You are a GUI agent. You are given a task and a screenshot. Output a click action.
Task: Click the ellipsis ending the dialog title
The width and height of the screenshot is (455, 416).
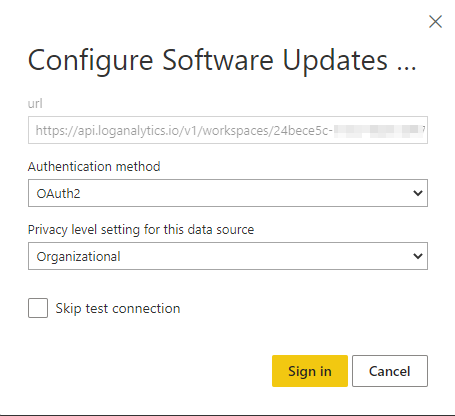[406, 68]
